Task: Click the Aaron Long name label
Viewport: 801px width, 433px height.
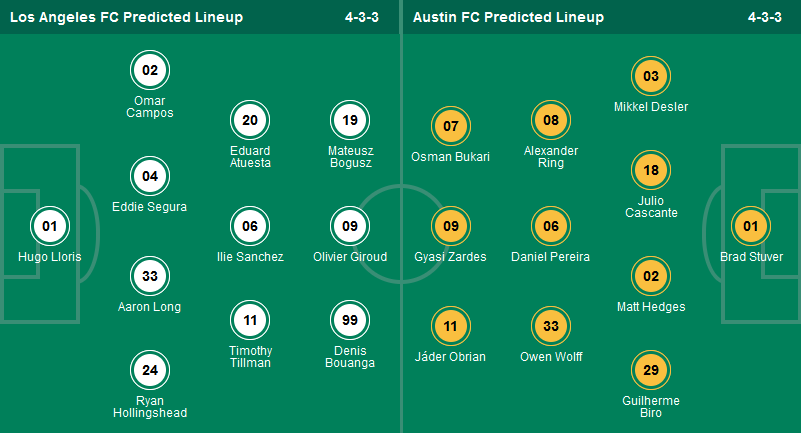Action: tap(150, 307)
